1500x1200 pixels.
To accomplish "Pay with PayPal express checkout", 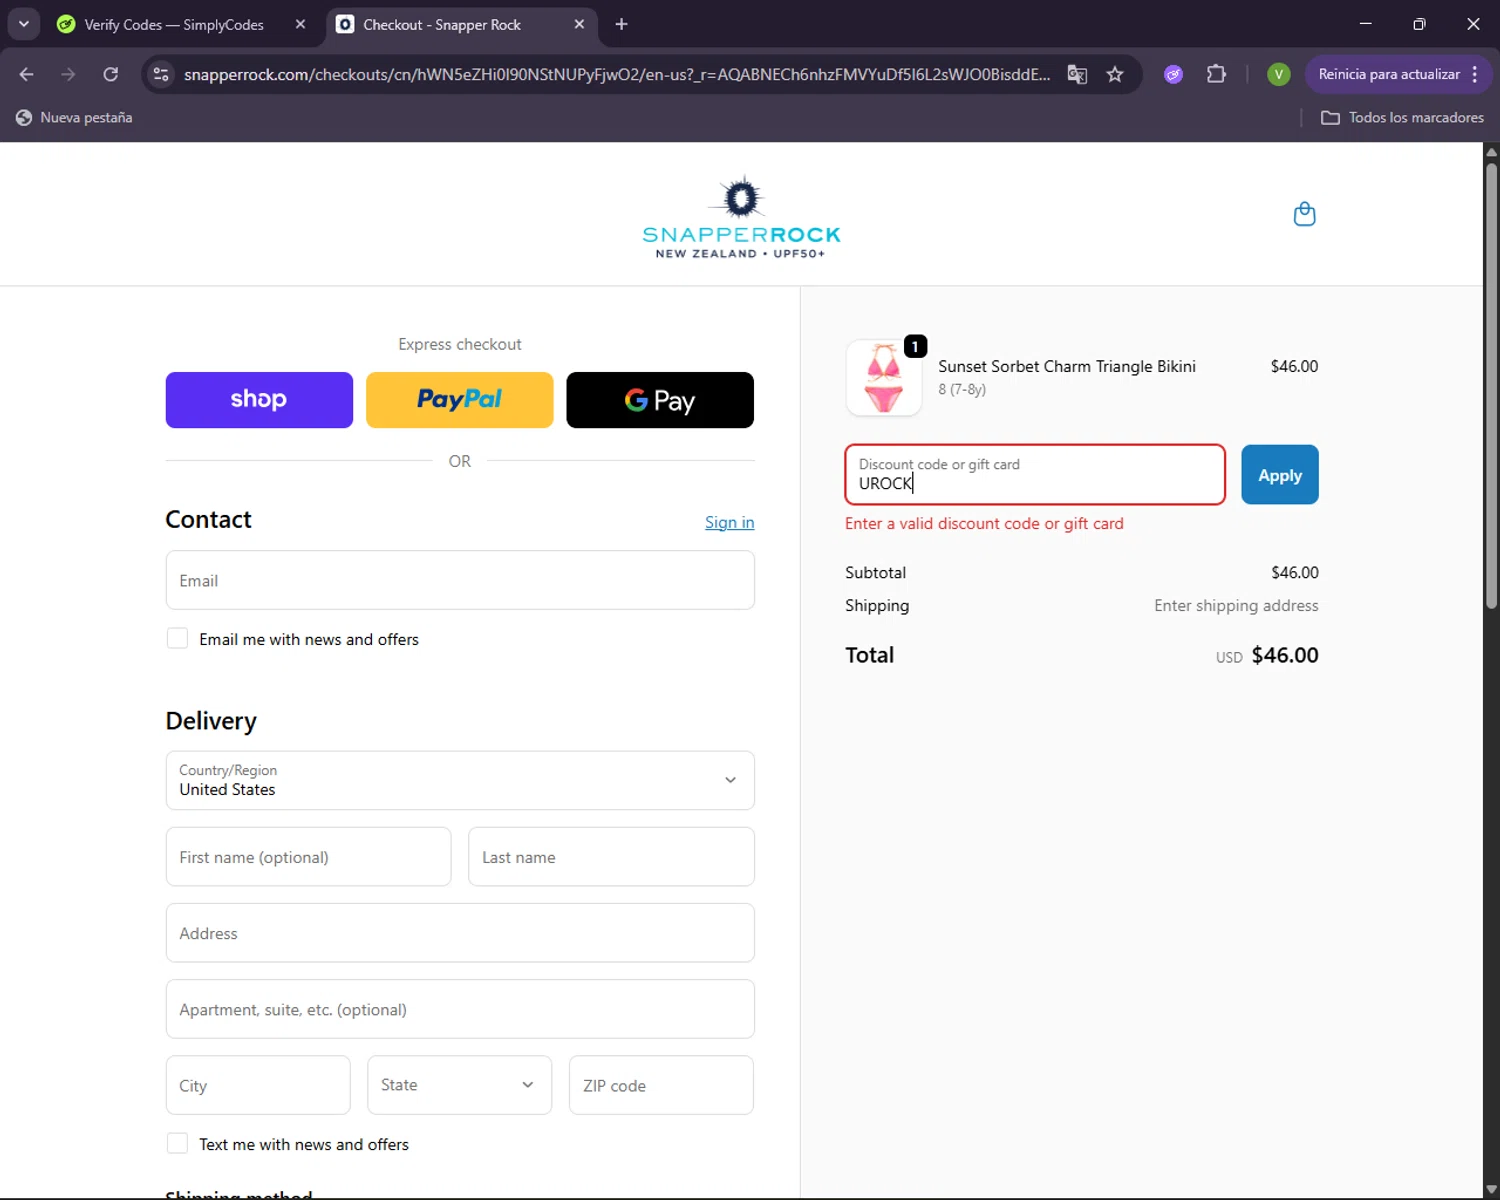I will coord(459,400).
